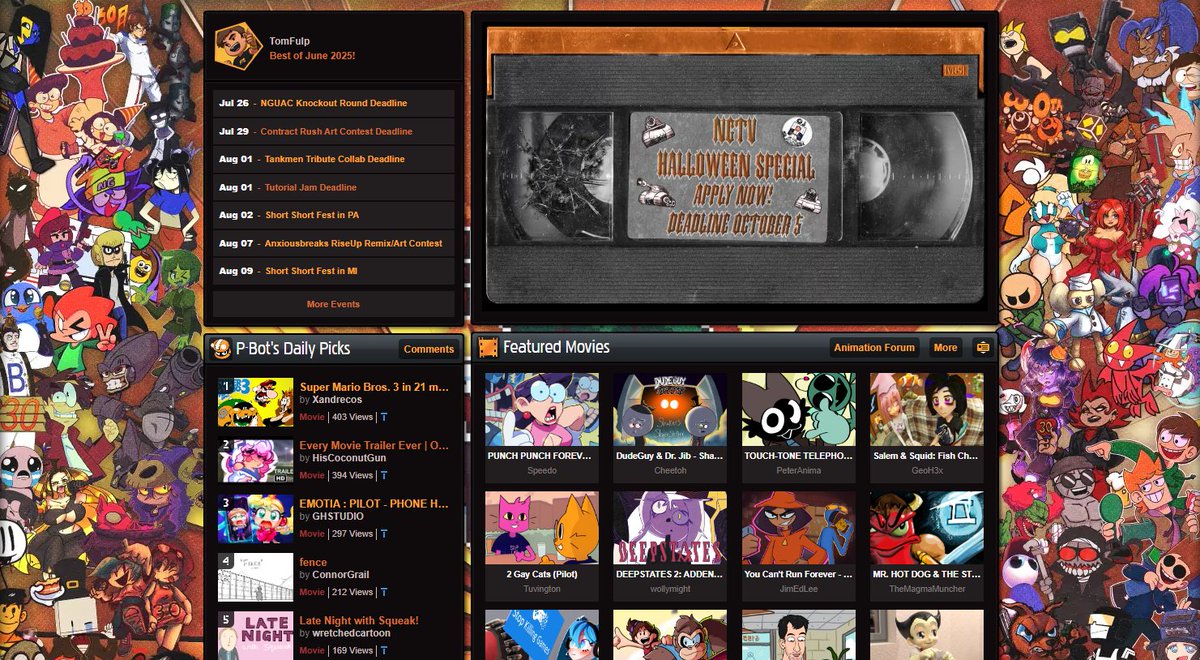
Task: Open the NGUAC Knockout Round Deadline event
Action: (334, 103)
